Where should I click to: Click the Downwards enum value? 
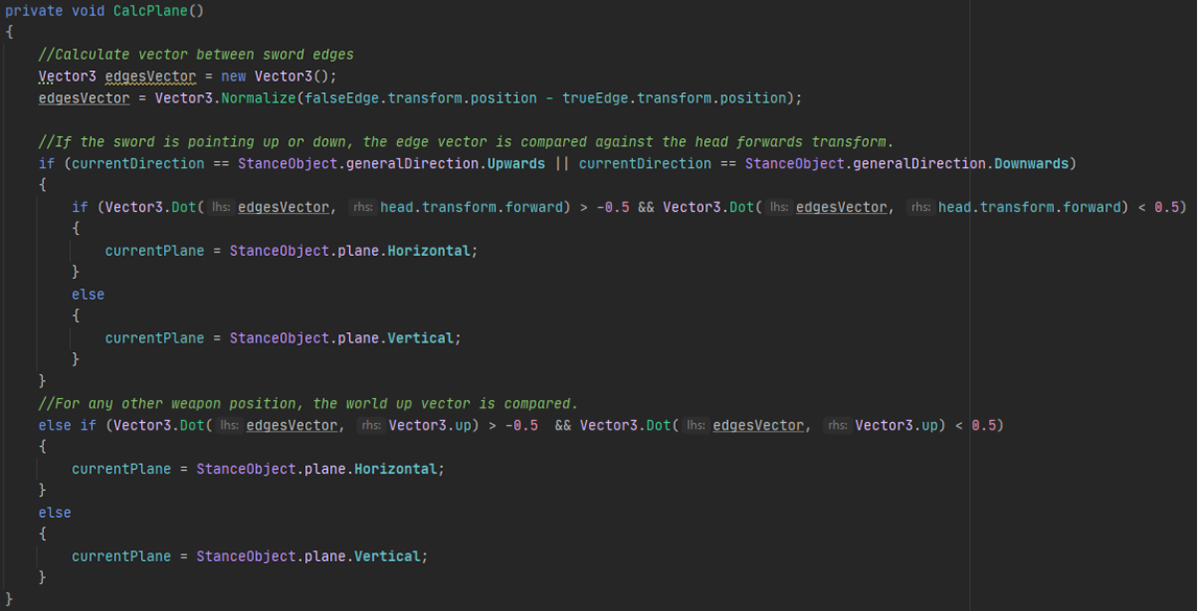pos(1031,163)
